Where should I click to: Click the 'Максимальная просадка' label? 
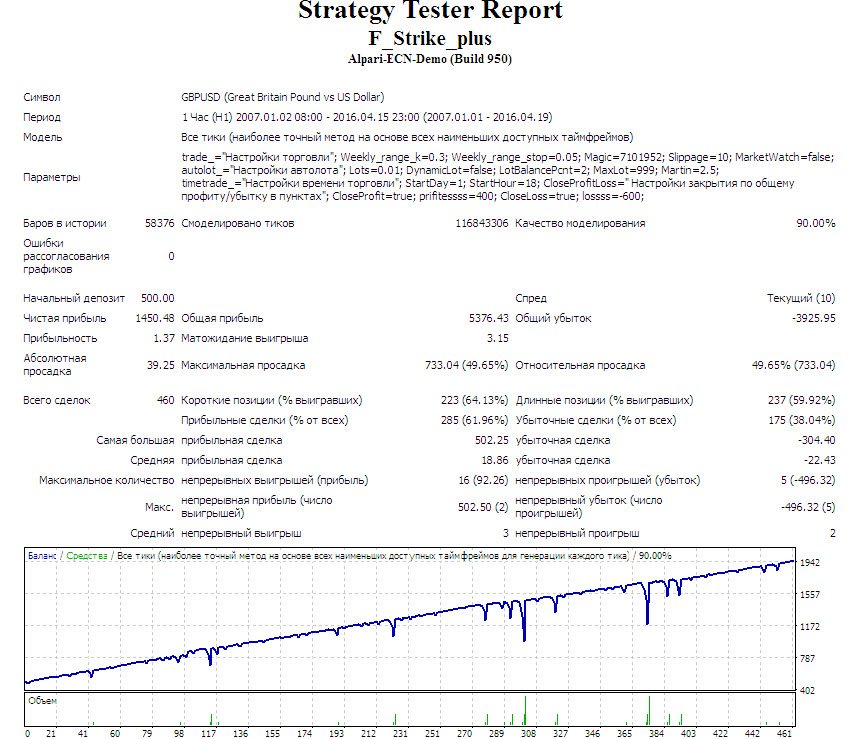point(243,366)
